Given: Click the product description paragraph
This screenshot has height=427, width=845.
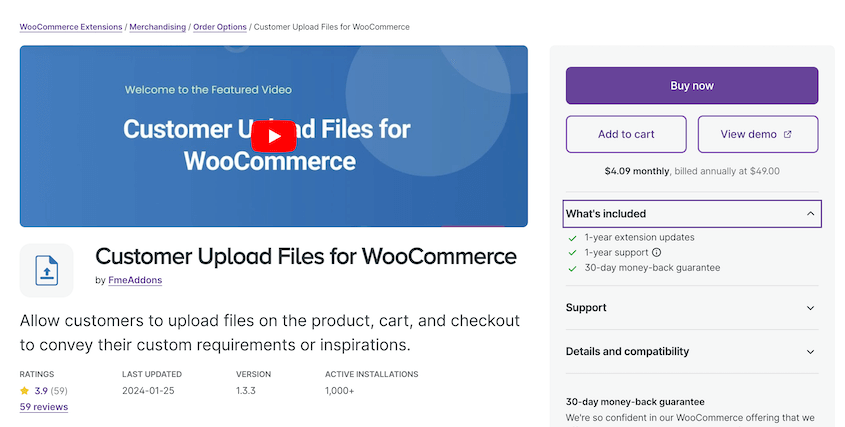Looking at the screenshot, I should pos(269,333).
